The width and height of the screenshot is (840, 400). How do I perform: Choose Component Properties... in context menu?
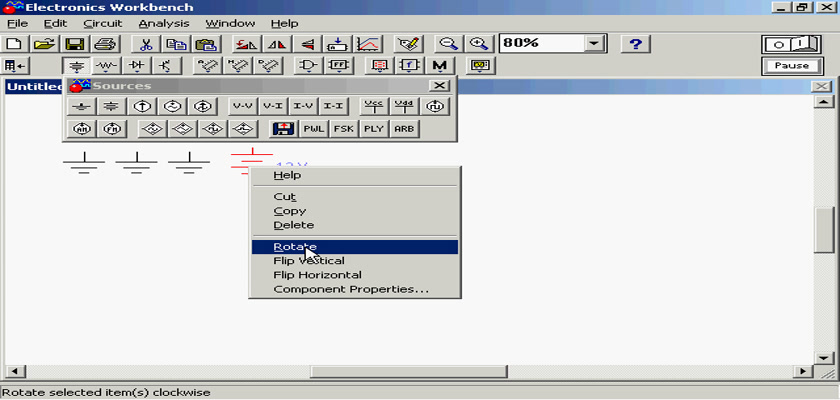355,289
